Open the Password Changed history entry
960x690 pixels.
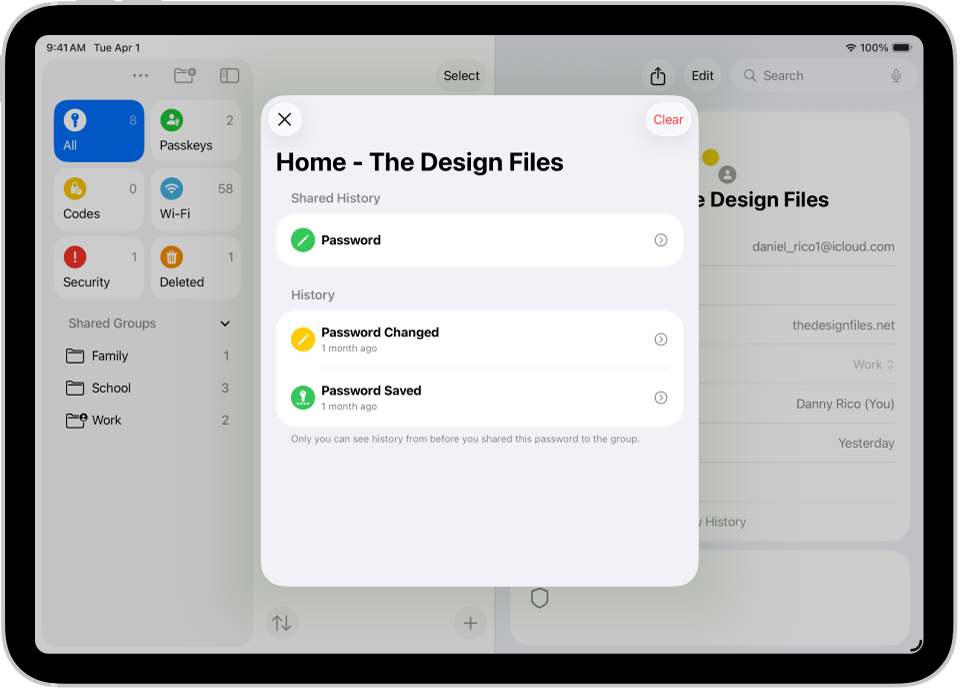479,339
